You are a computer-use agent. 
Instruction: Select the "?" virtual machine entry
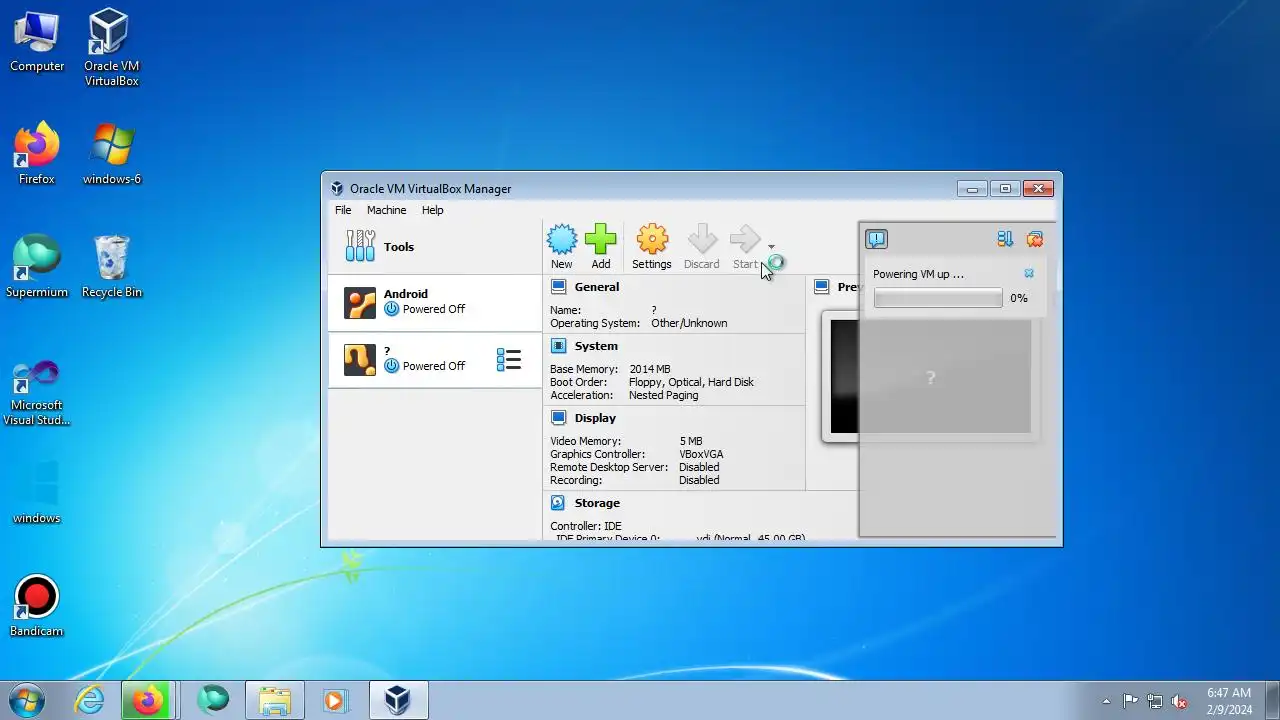coord(435,359)
